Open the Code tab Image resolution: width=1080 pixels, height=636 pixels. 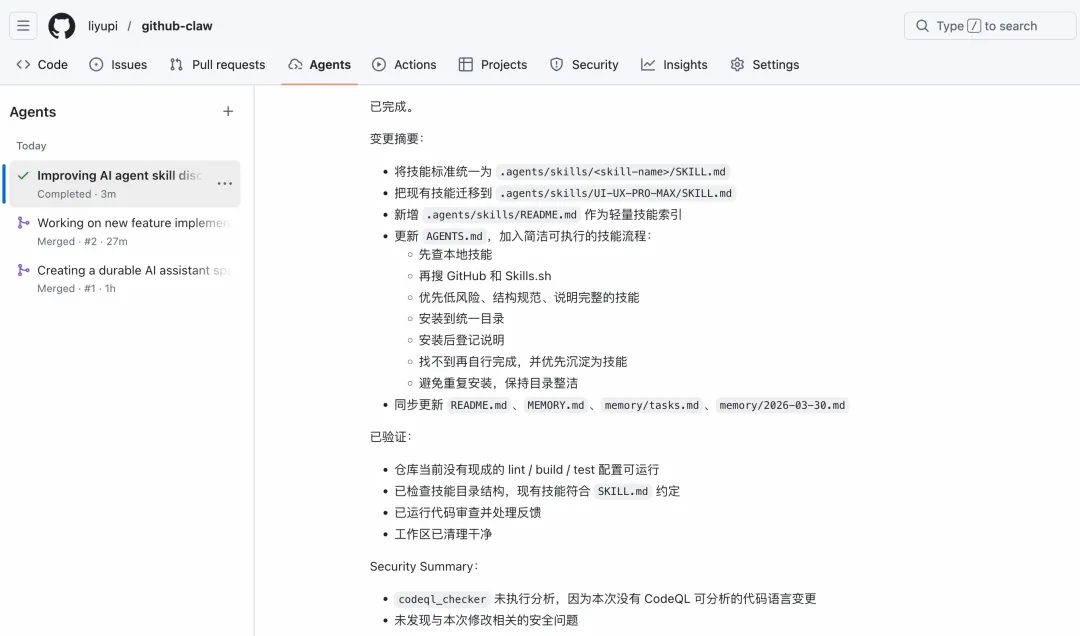42,65
